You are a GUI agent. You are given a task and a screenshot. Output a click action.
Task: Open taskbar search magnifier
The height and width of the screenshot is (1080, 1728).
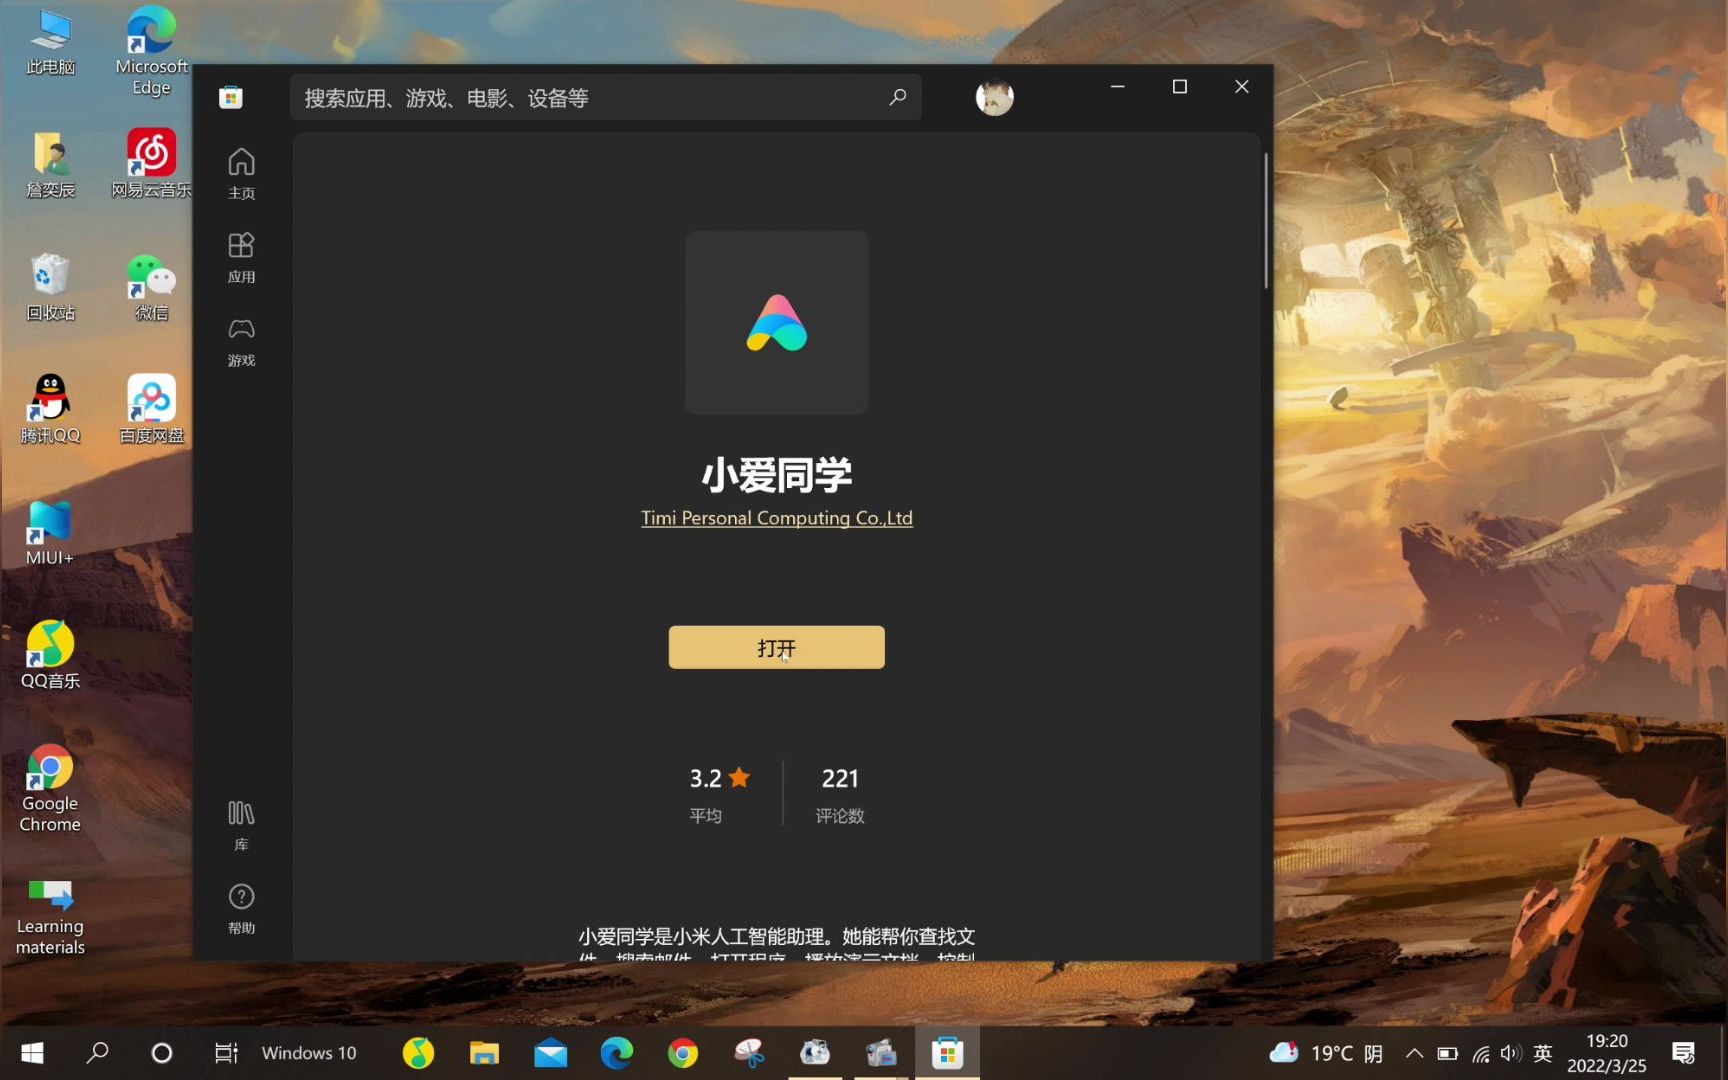pos(97,1053)
